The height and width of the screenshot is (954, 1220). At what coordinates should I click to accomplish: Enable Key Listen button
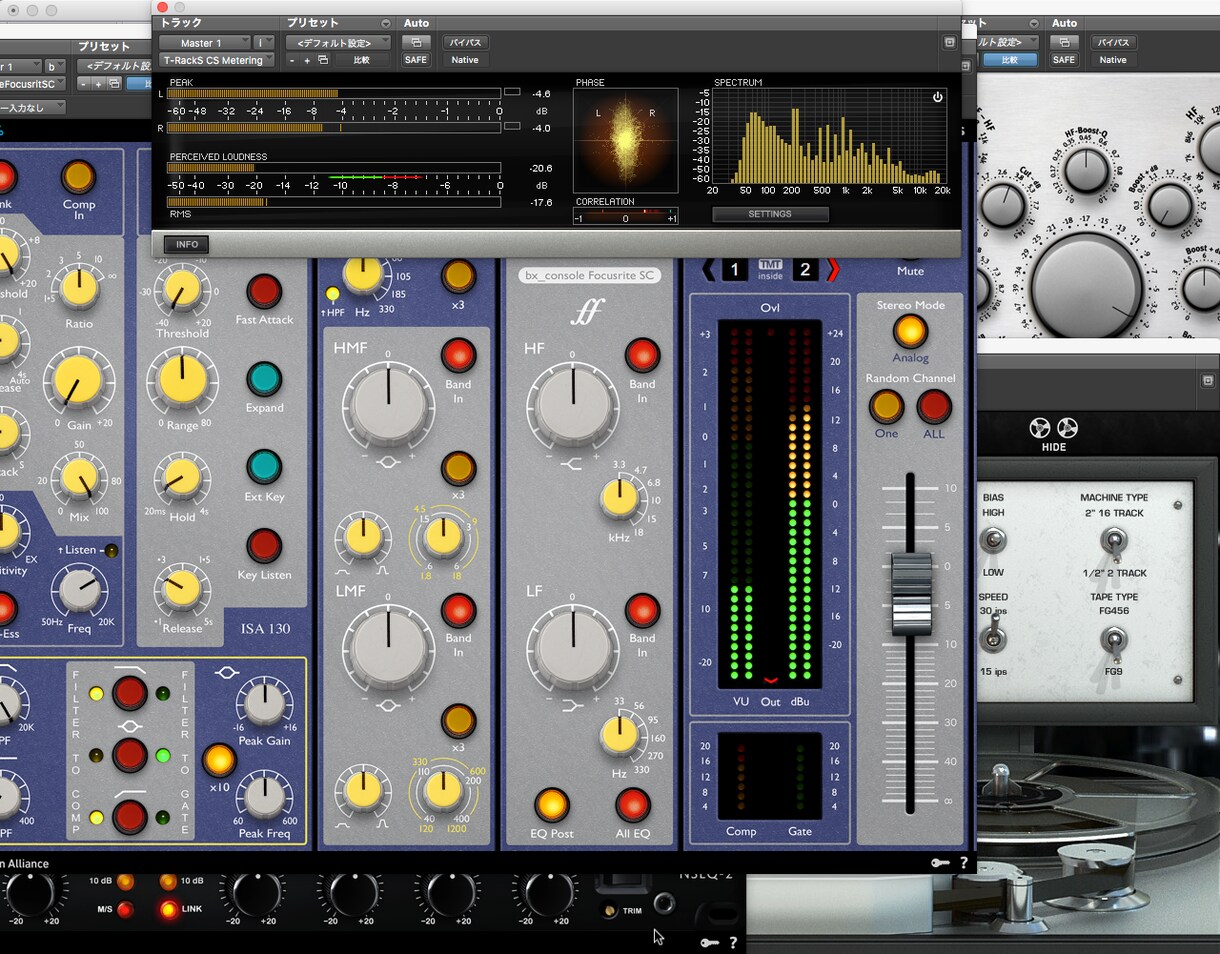pos(264,546)
